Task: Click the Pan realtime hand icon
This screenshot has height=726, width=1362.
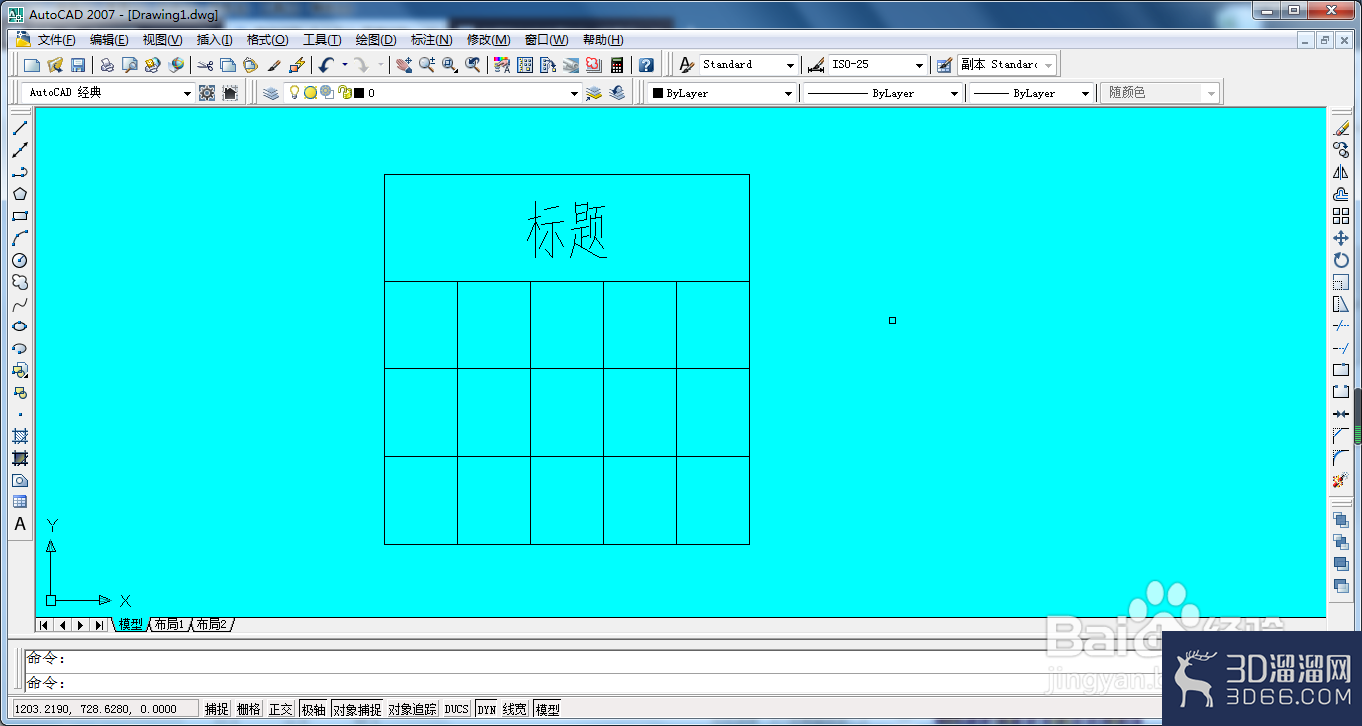Action: (404, 65)
